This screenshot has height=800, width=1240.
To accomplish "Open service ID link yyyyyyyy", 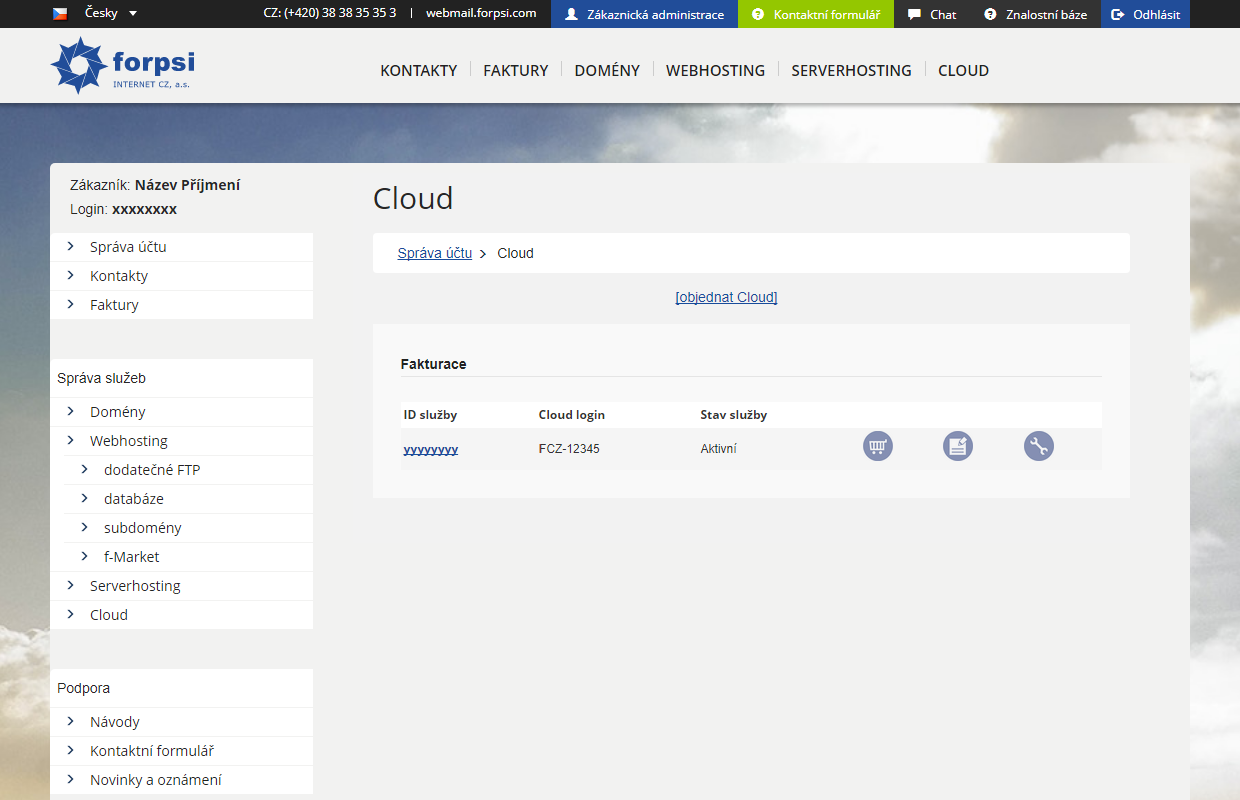I will [x=431, y=449].
